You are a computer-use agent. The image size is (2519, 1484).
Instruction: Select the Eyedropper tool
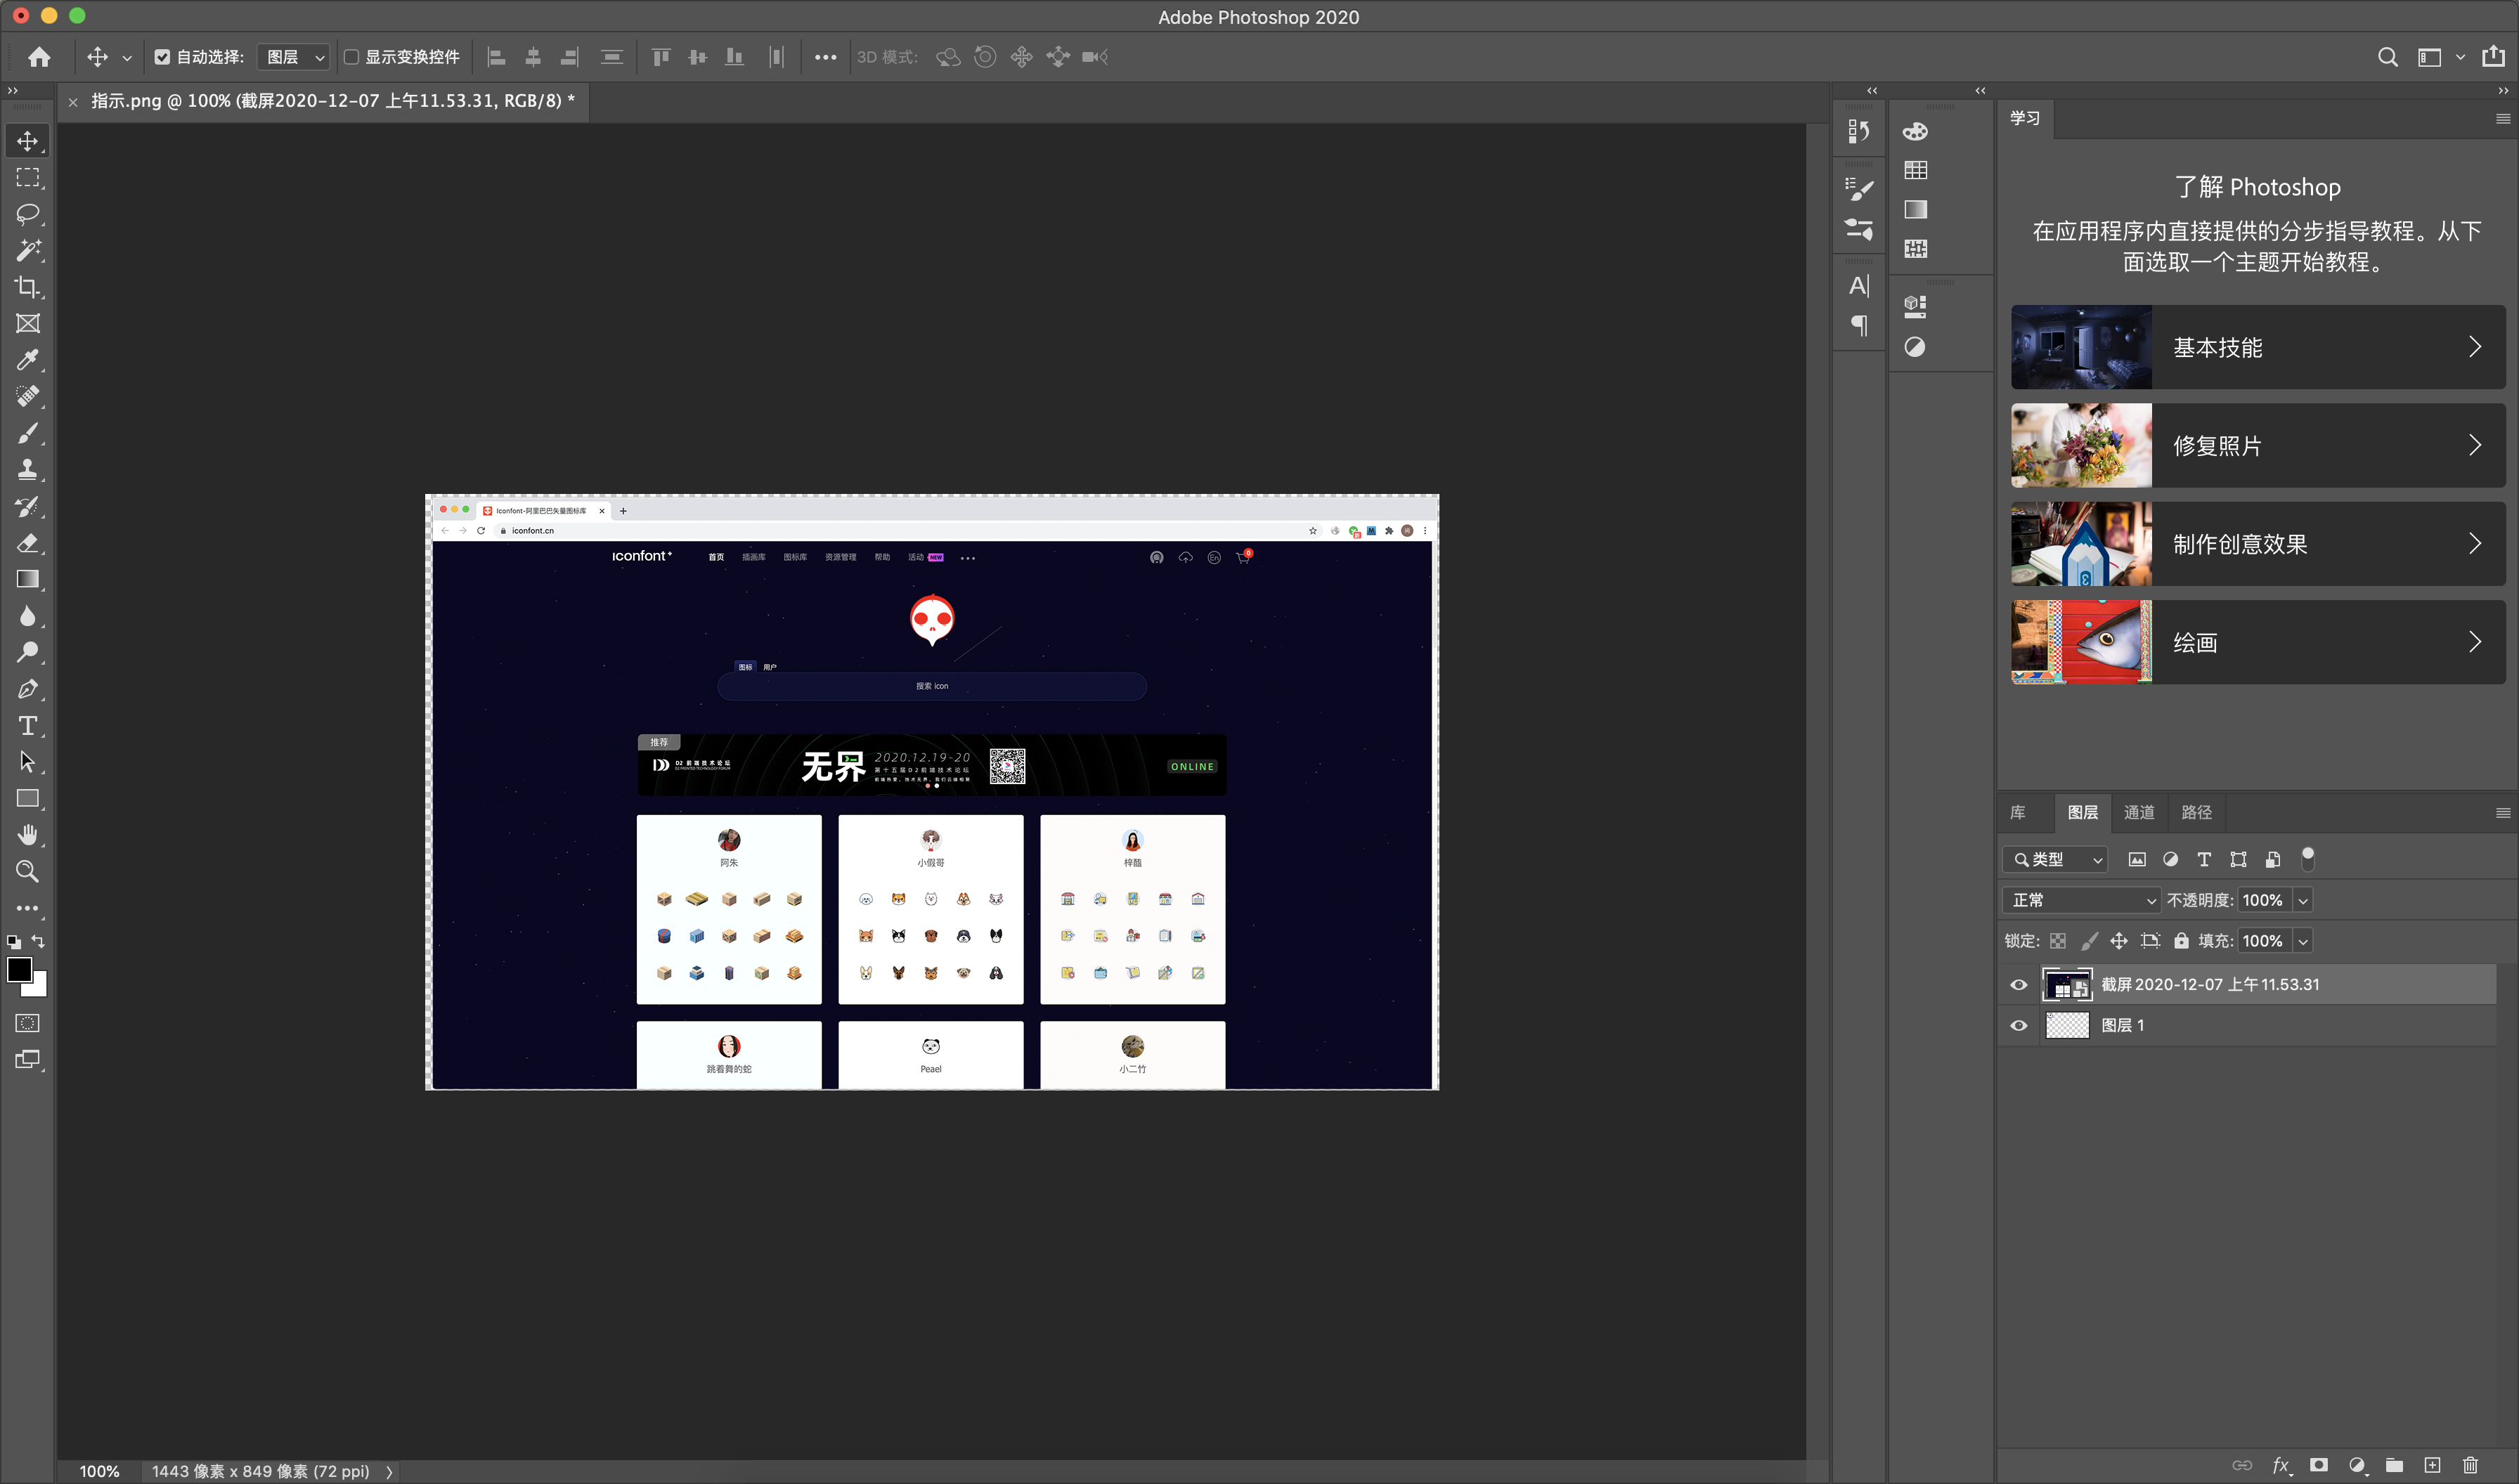pyautogui.click(x=28, y=360)
